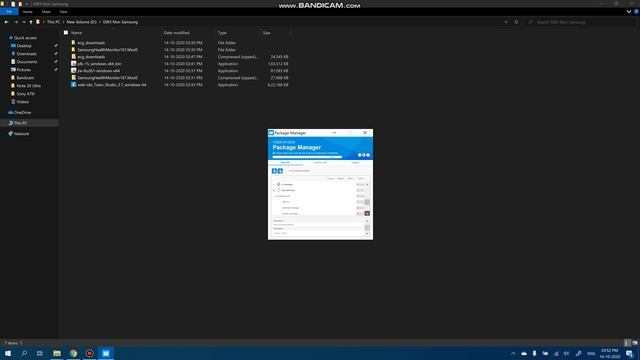Open the middle tab in Package Manager
The height and width of the screenshot is (360, 640).
320,162
